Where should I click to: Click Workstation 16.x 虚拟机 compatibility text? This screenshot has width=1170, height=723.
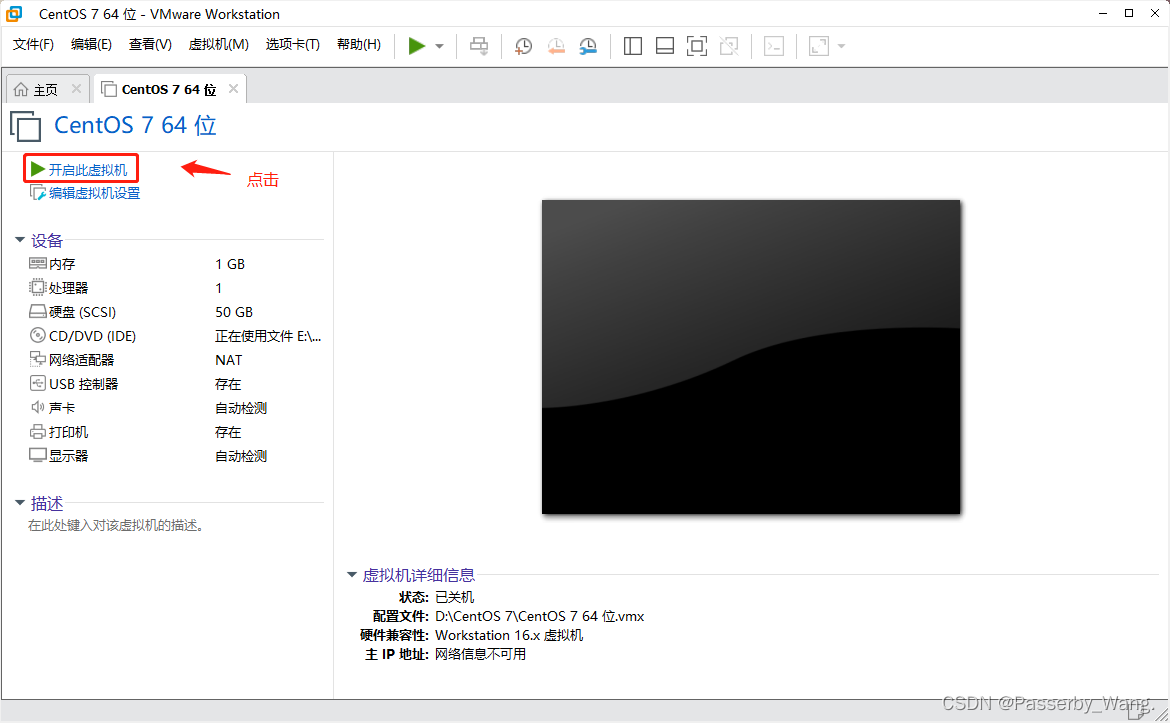pyautogui.click(x=509, y=635)
